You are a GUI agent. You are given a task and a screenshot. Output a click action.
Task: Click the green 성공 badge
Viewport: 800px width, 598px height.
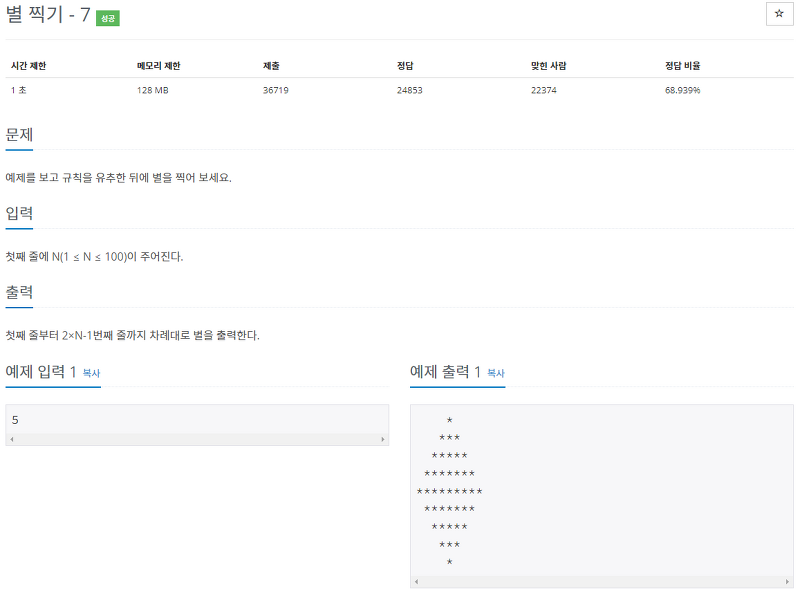coord(108,18)
